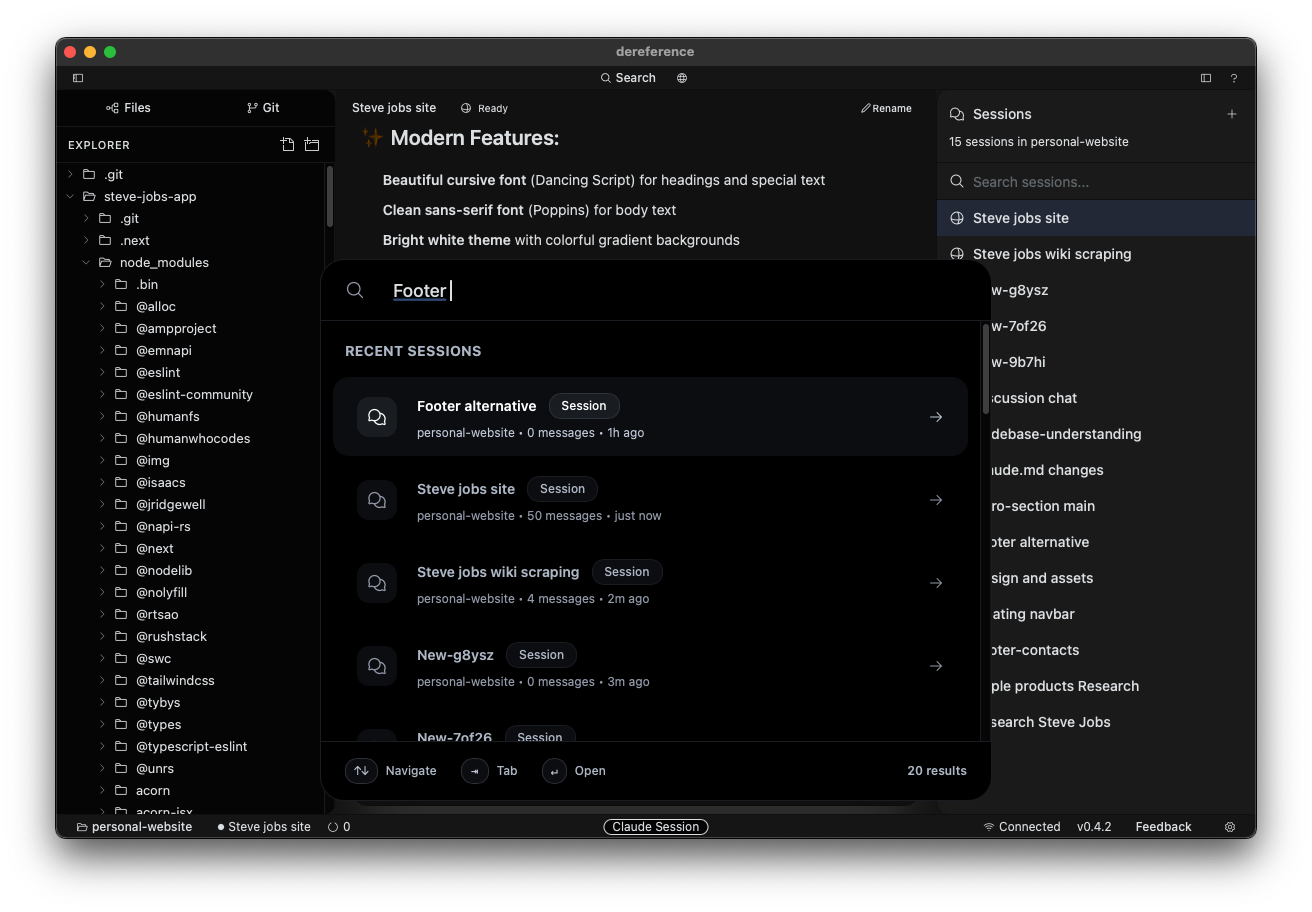Click the Open enter-key hint icon
The height and width of the screenshot is (912, 1312).
554,771
